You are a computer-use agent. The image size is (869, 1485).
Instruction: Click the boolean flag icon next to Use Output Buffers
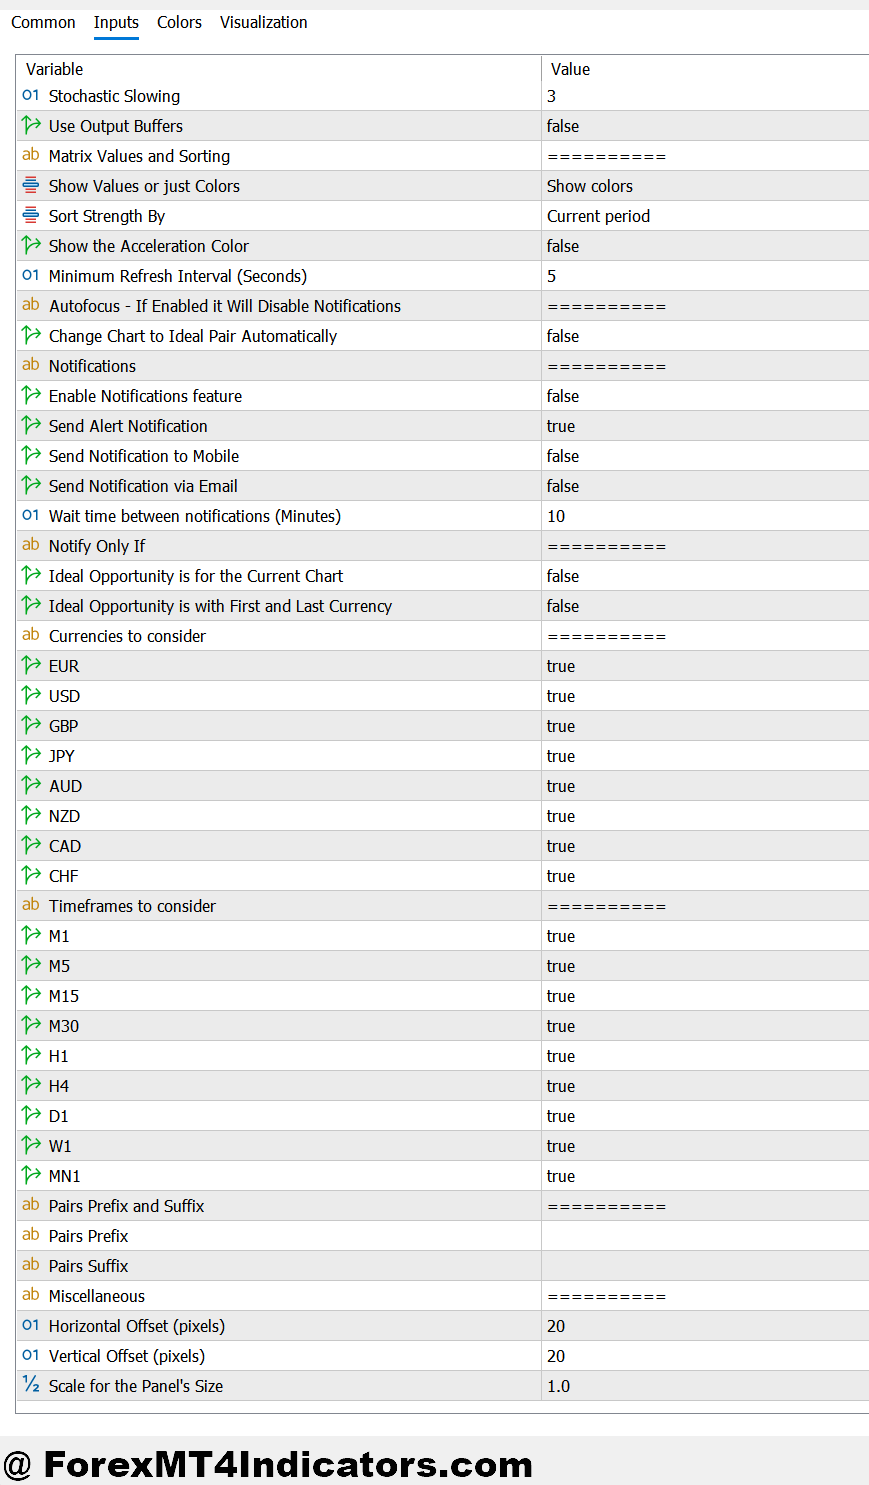[29, 125]
